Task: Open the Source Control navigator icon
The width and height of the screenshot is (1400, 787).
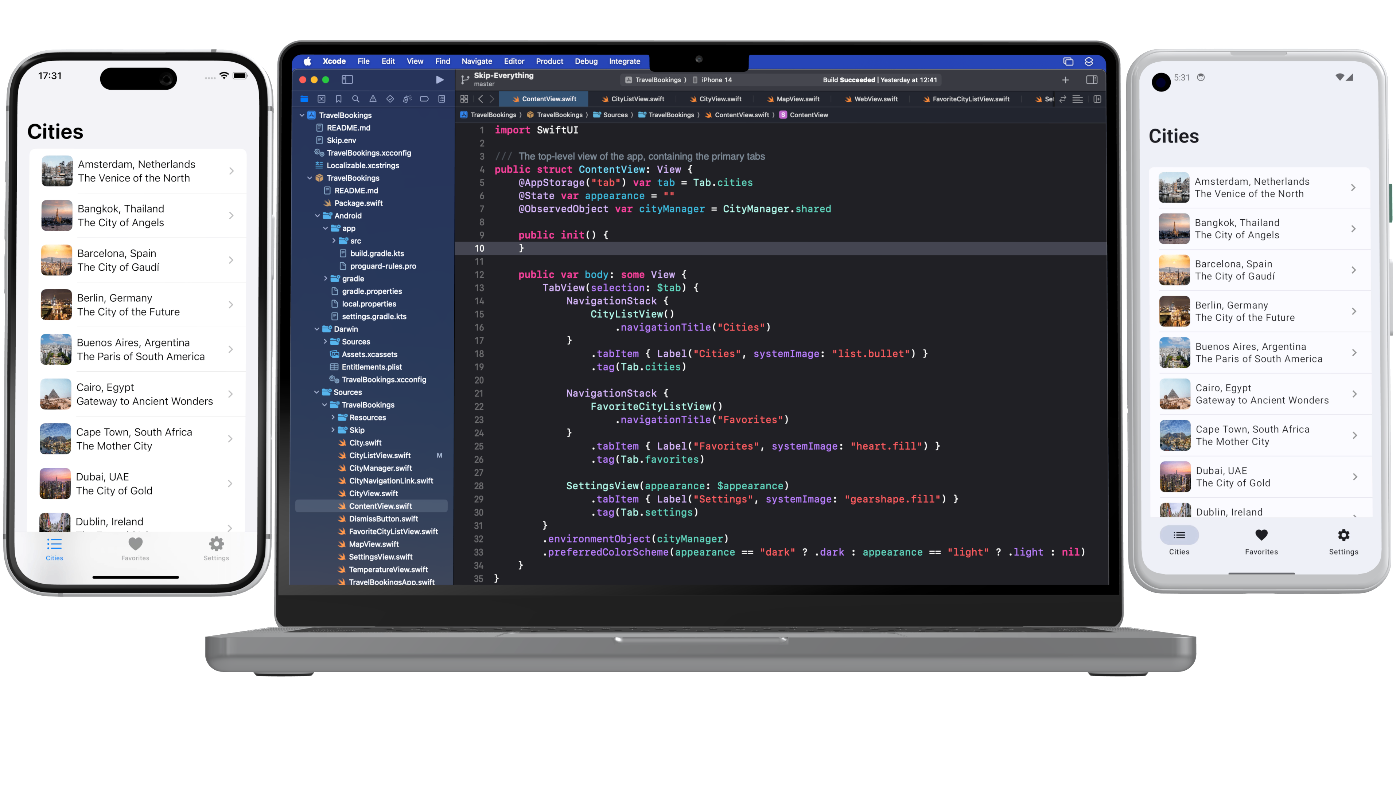Action: [321, 99]
